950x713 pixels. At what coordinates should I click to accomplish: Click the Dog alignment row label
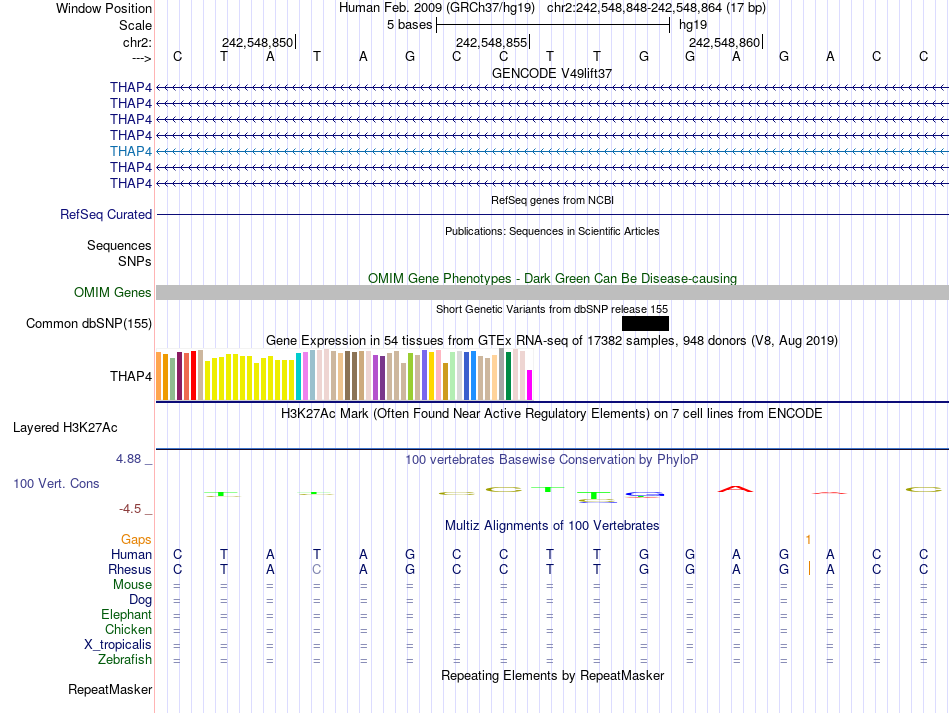tap(141, 600)
